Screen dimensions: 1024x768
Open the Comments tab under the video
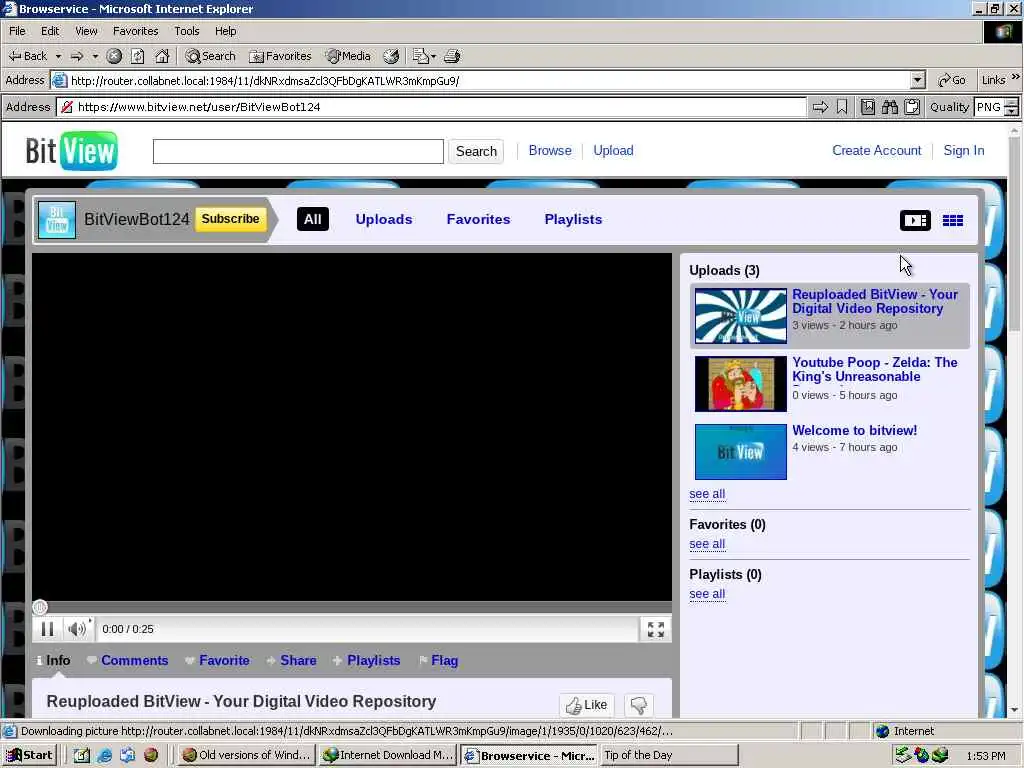click(x=128, y=660)
